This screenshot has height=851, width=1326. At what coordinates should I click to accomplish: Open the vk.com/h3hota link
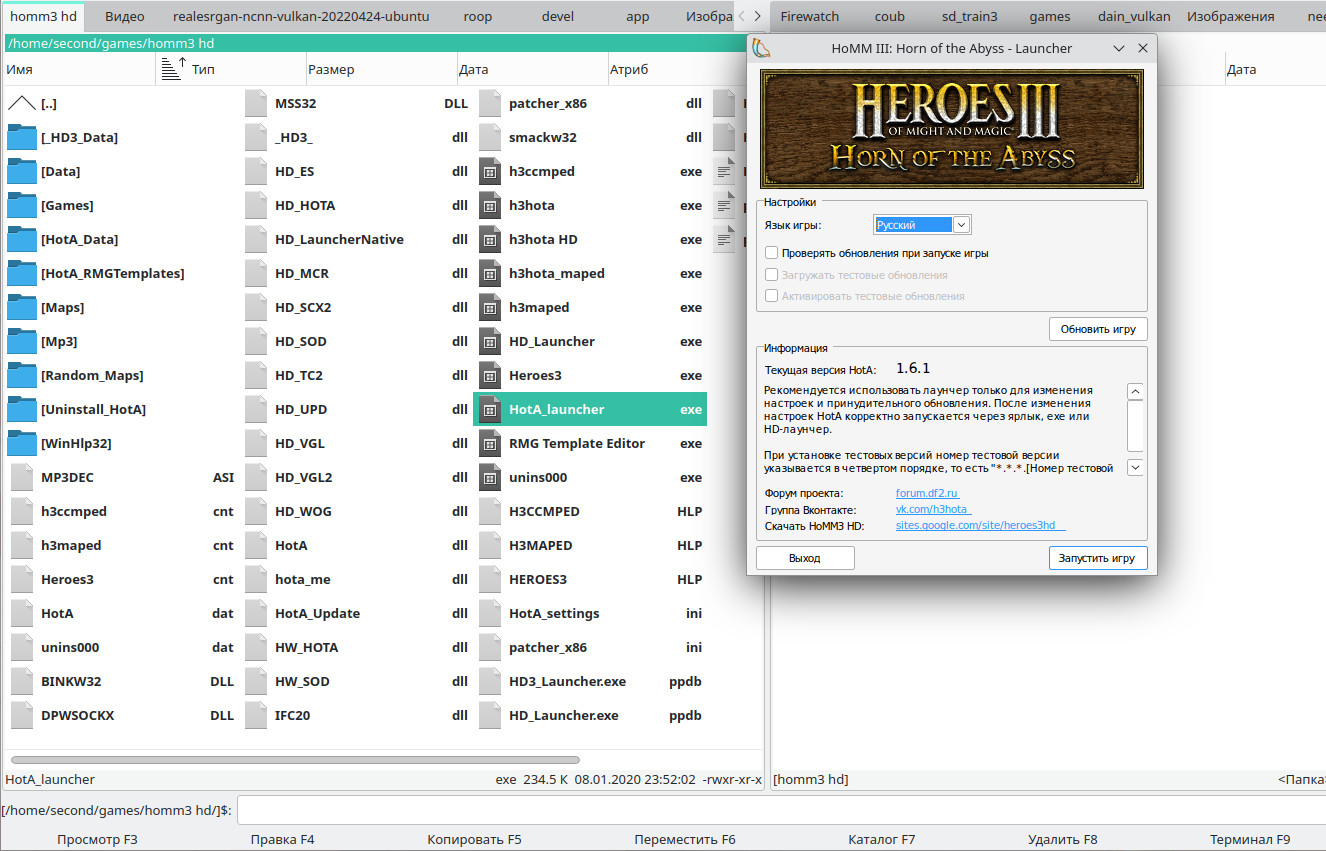[933, 510]
